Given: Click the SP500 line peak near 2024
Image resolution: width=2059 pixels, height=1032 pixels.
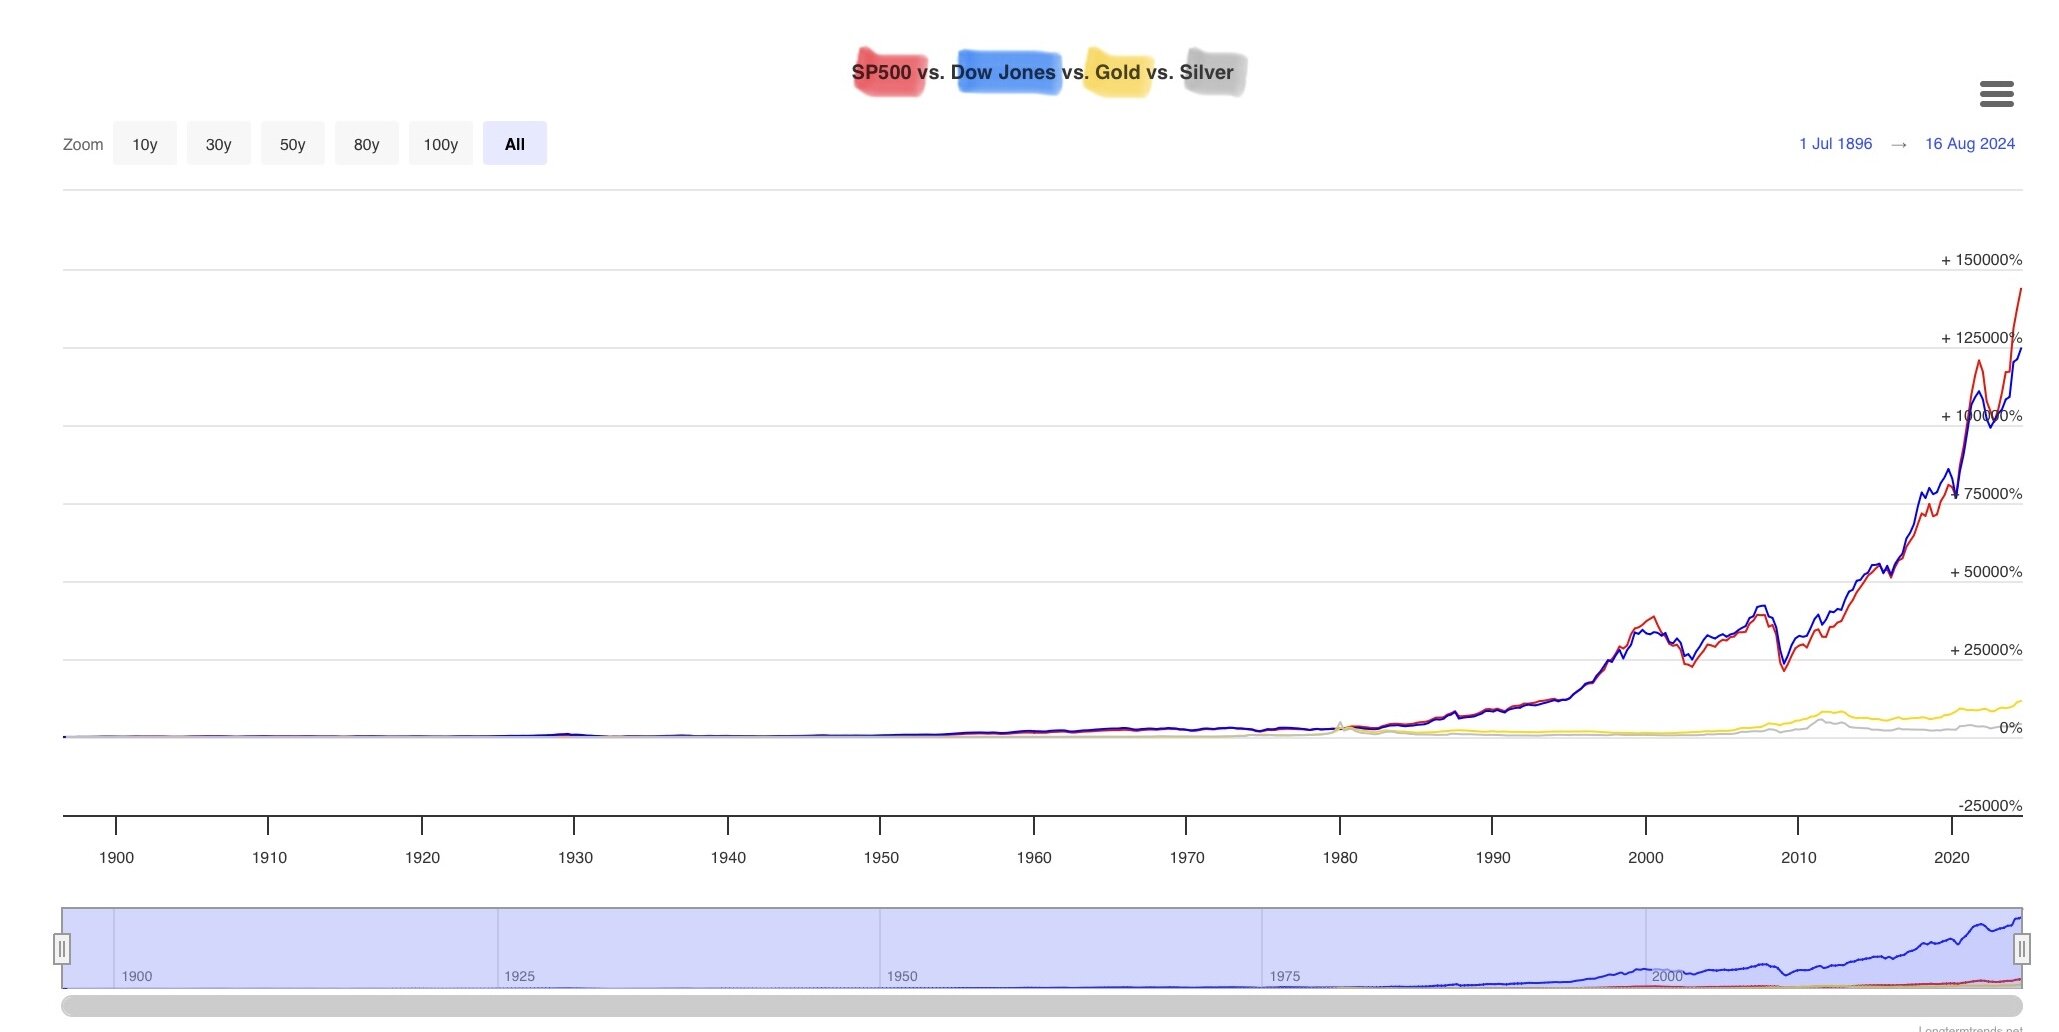Looking at the screenshot, I should (2020, 290).
